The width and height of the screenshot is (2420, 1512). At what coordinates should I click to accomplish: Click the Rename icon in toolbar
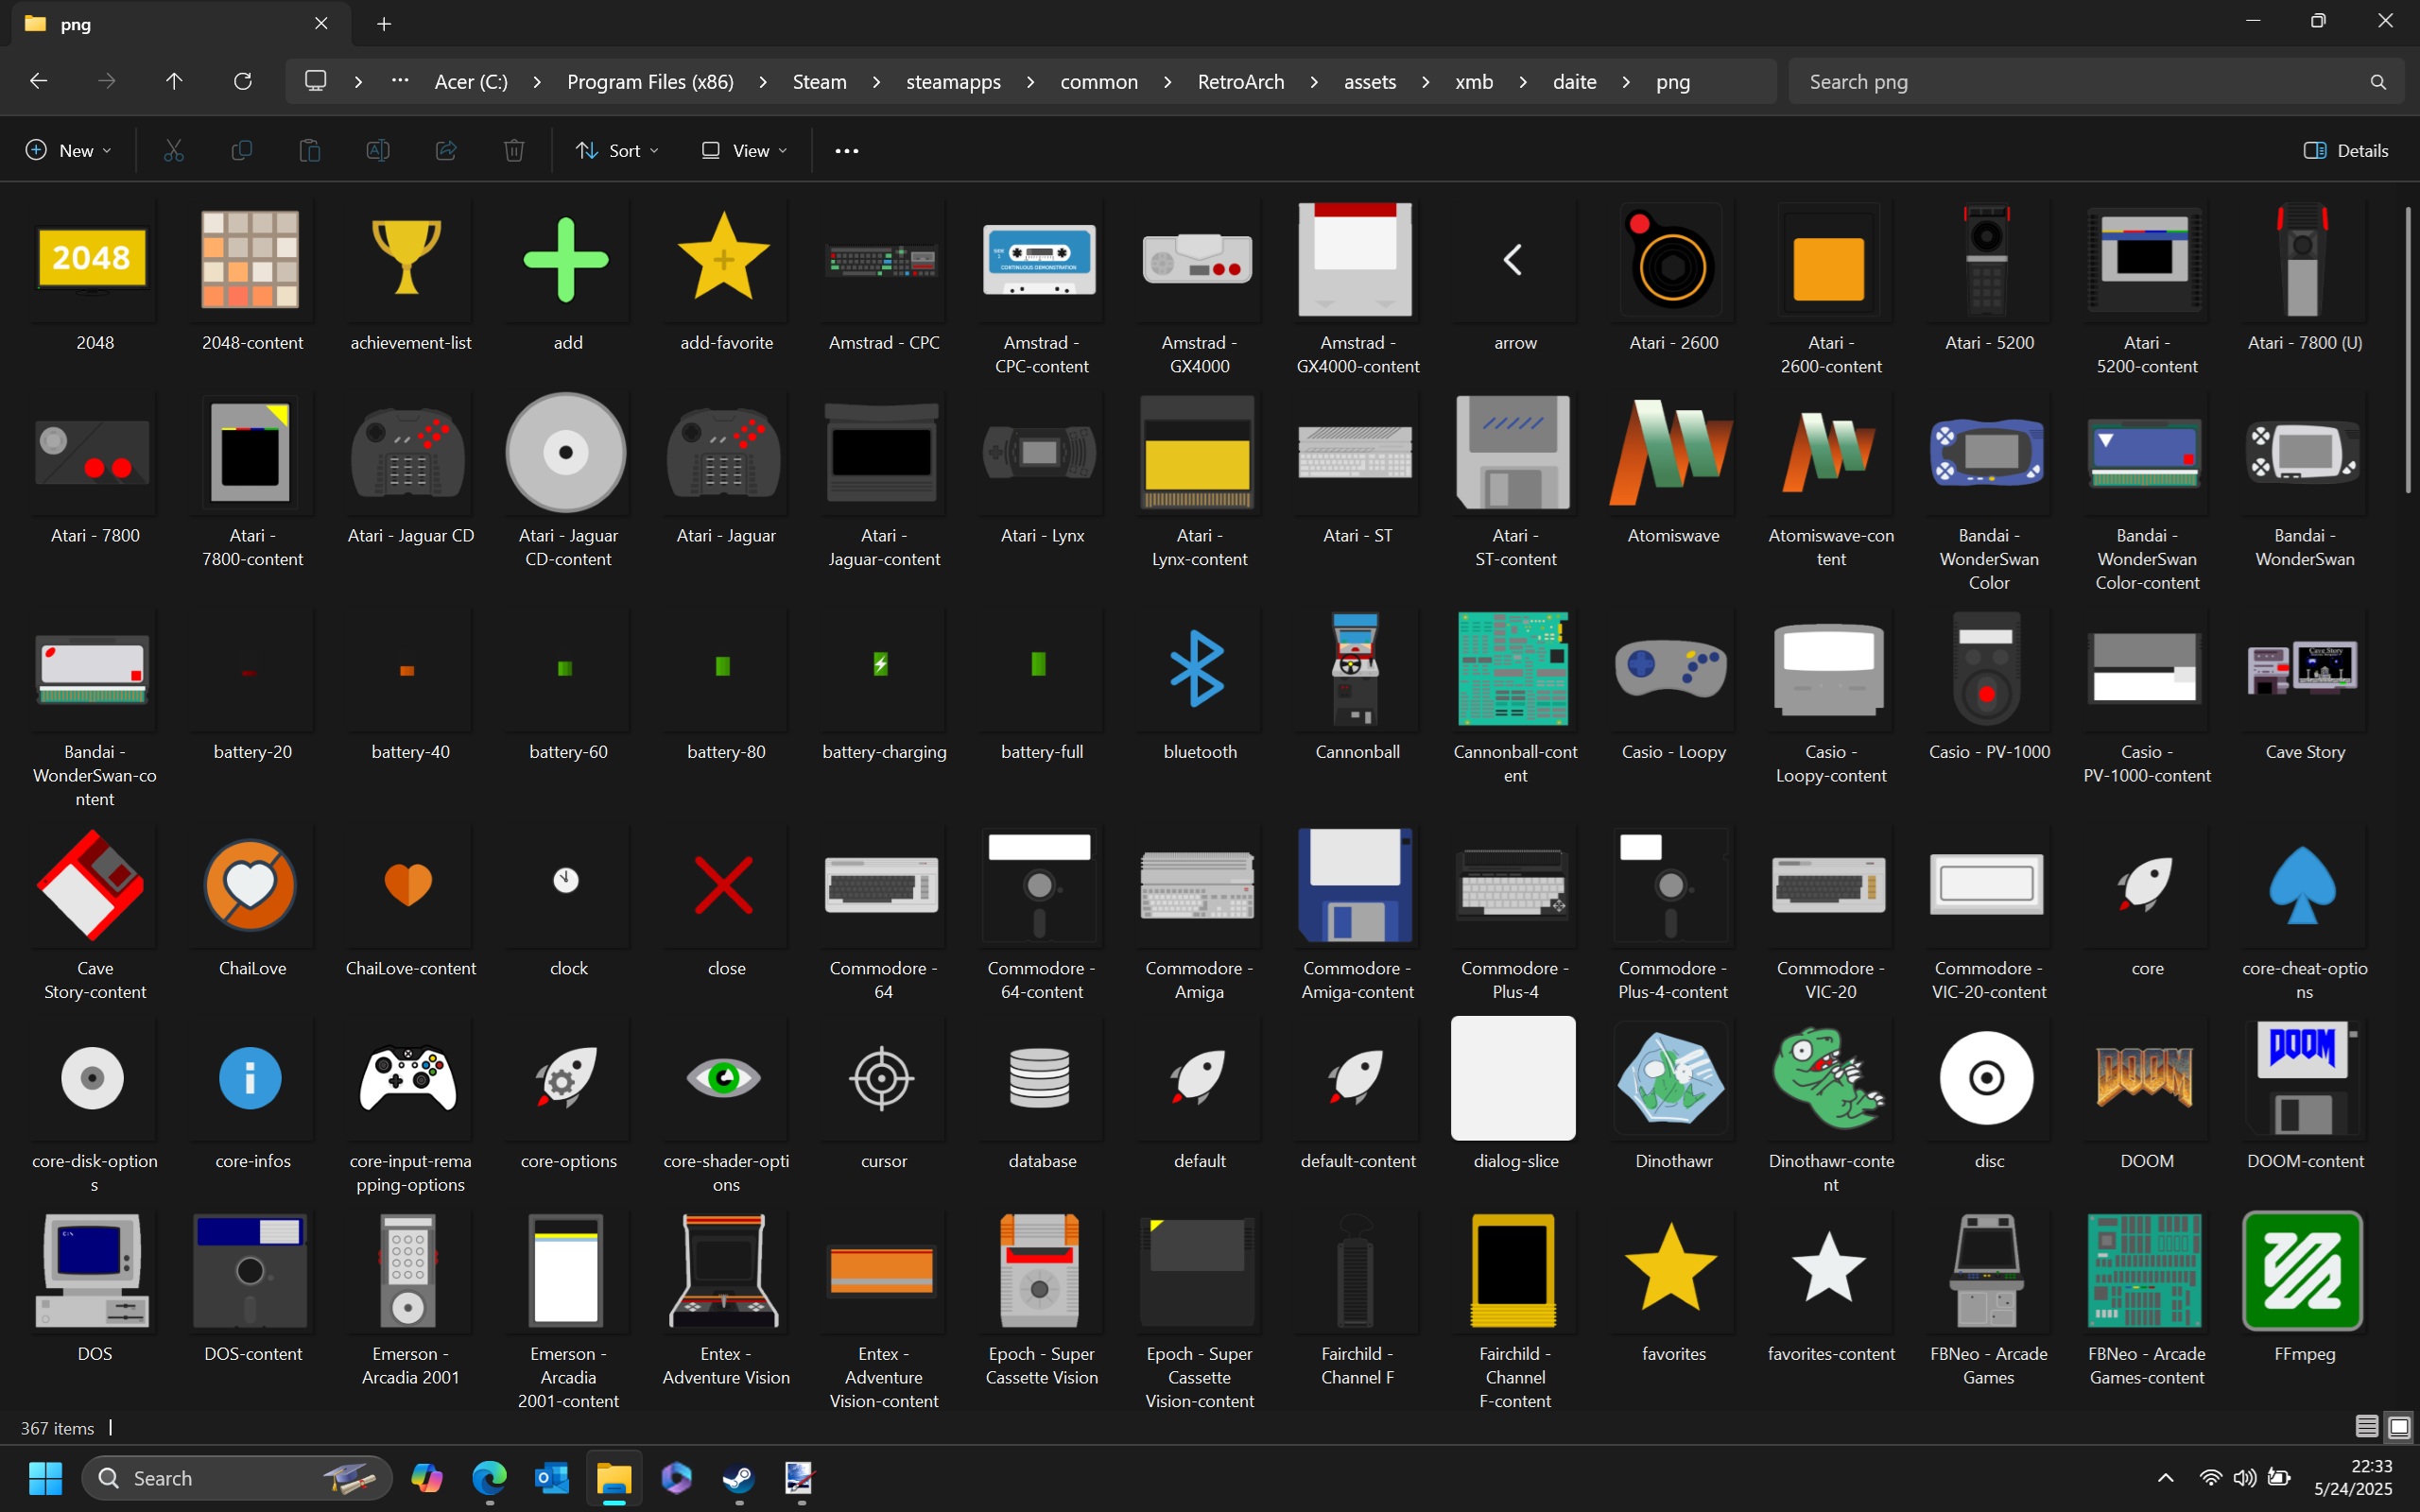point(378,151)
